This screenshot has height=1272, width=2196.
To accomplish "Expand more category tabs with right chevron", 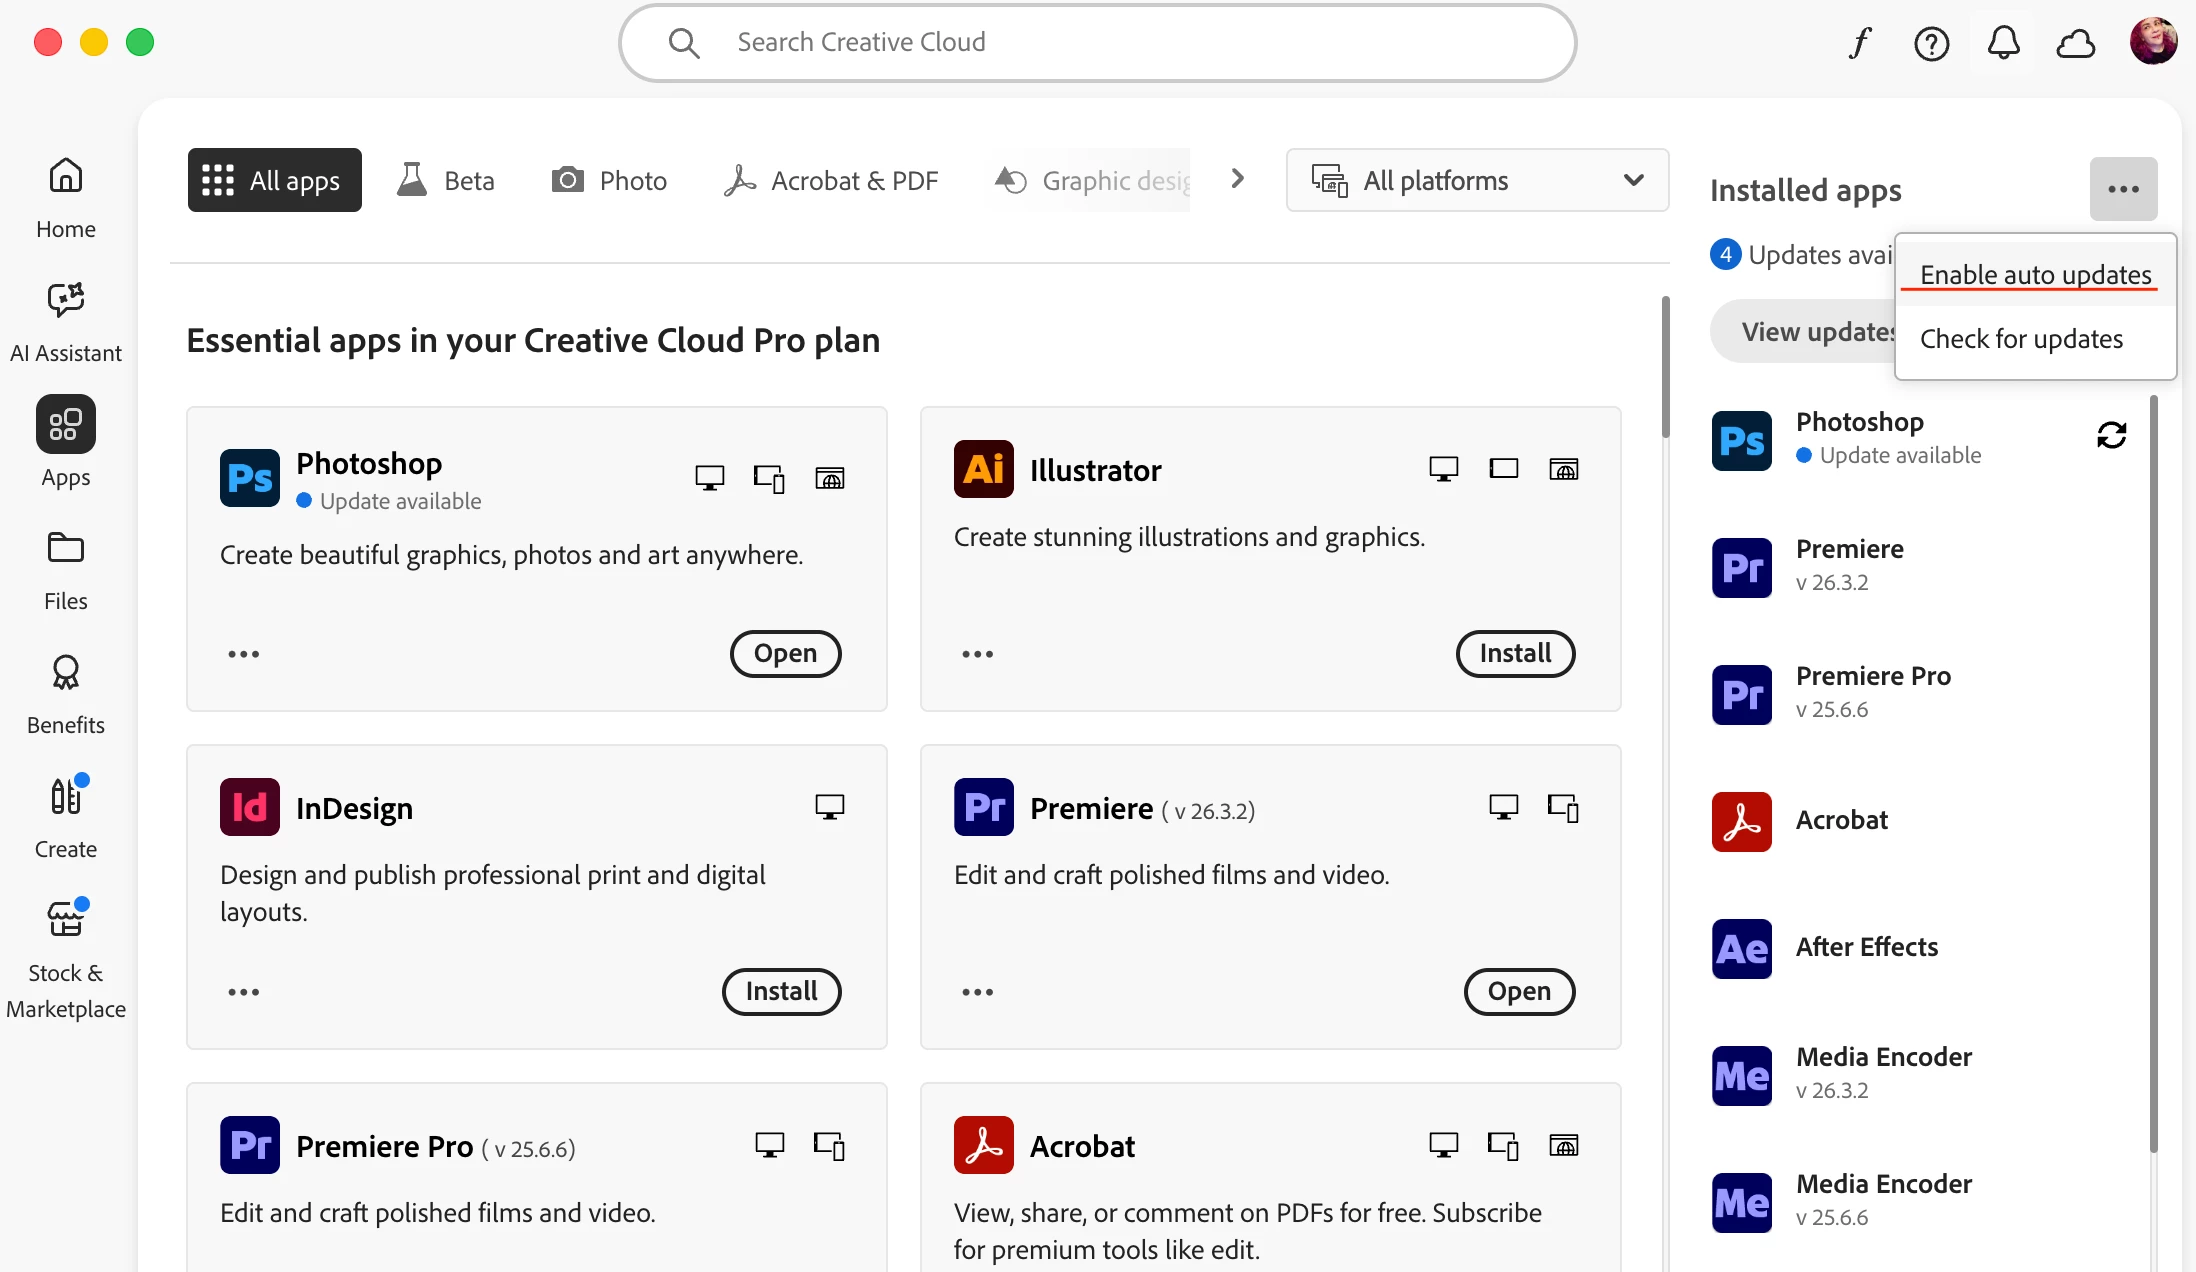I will click(x=1238, y=179).
